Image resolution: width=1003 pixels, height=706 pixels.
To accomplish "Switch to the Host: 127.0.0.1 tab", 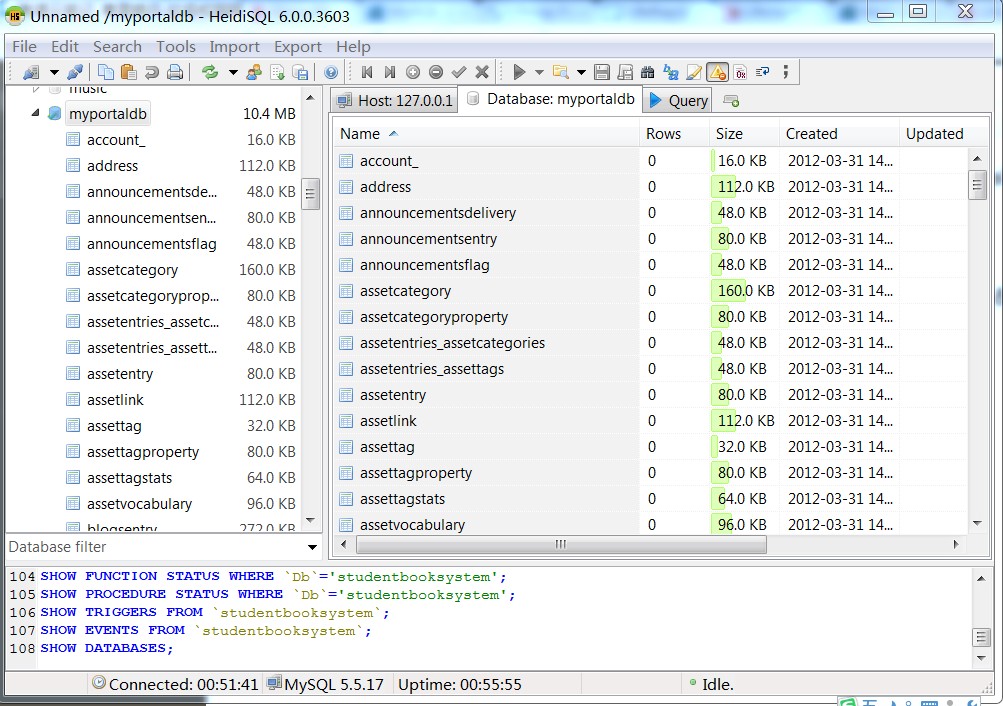I will click(394, 100).
